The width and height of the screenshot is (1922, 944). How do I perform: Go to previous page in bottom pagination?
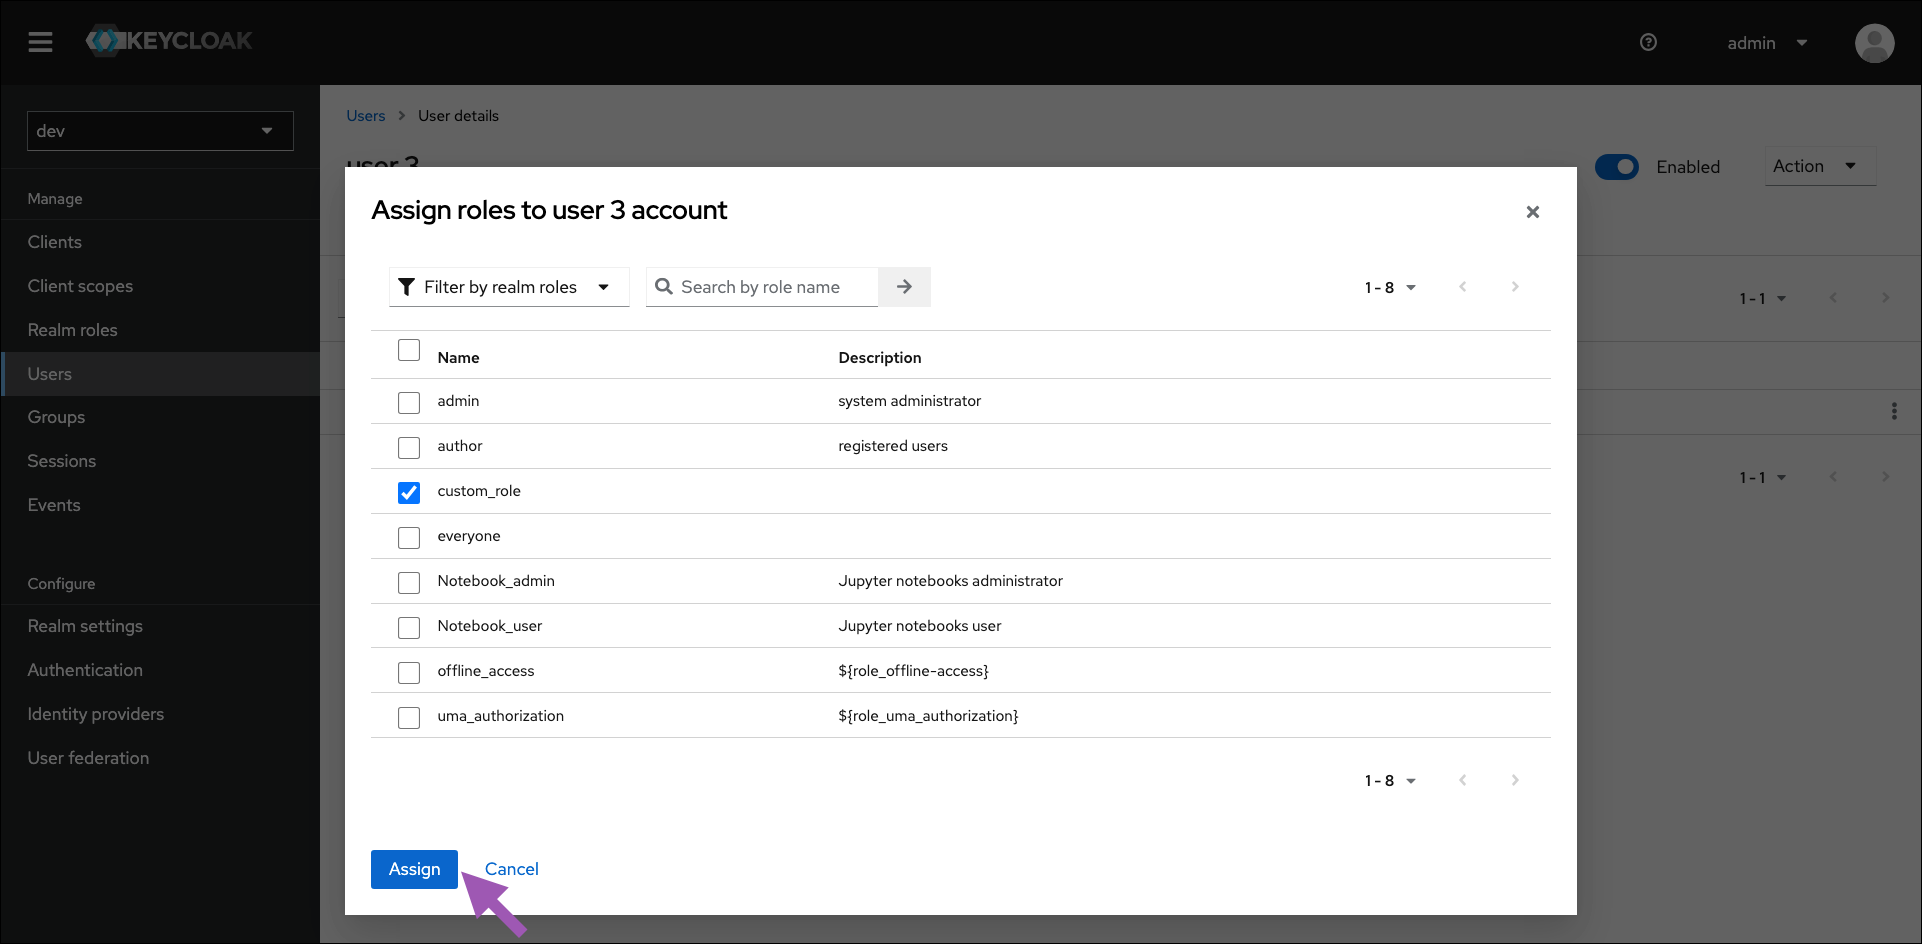[x=1463, y=780]
